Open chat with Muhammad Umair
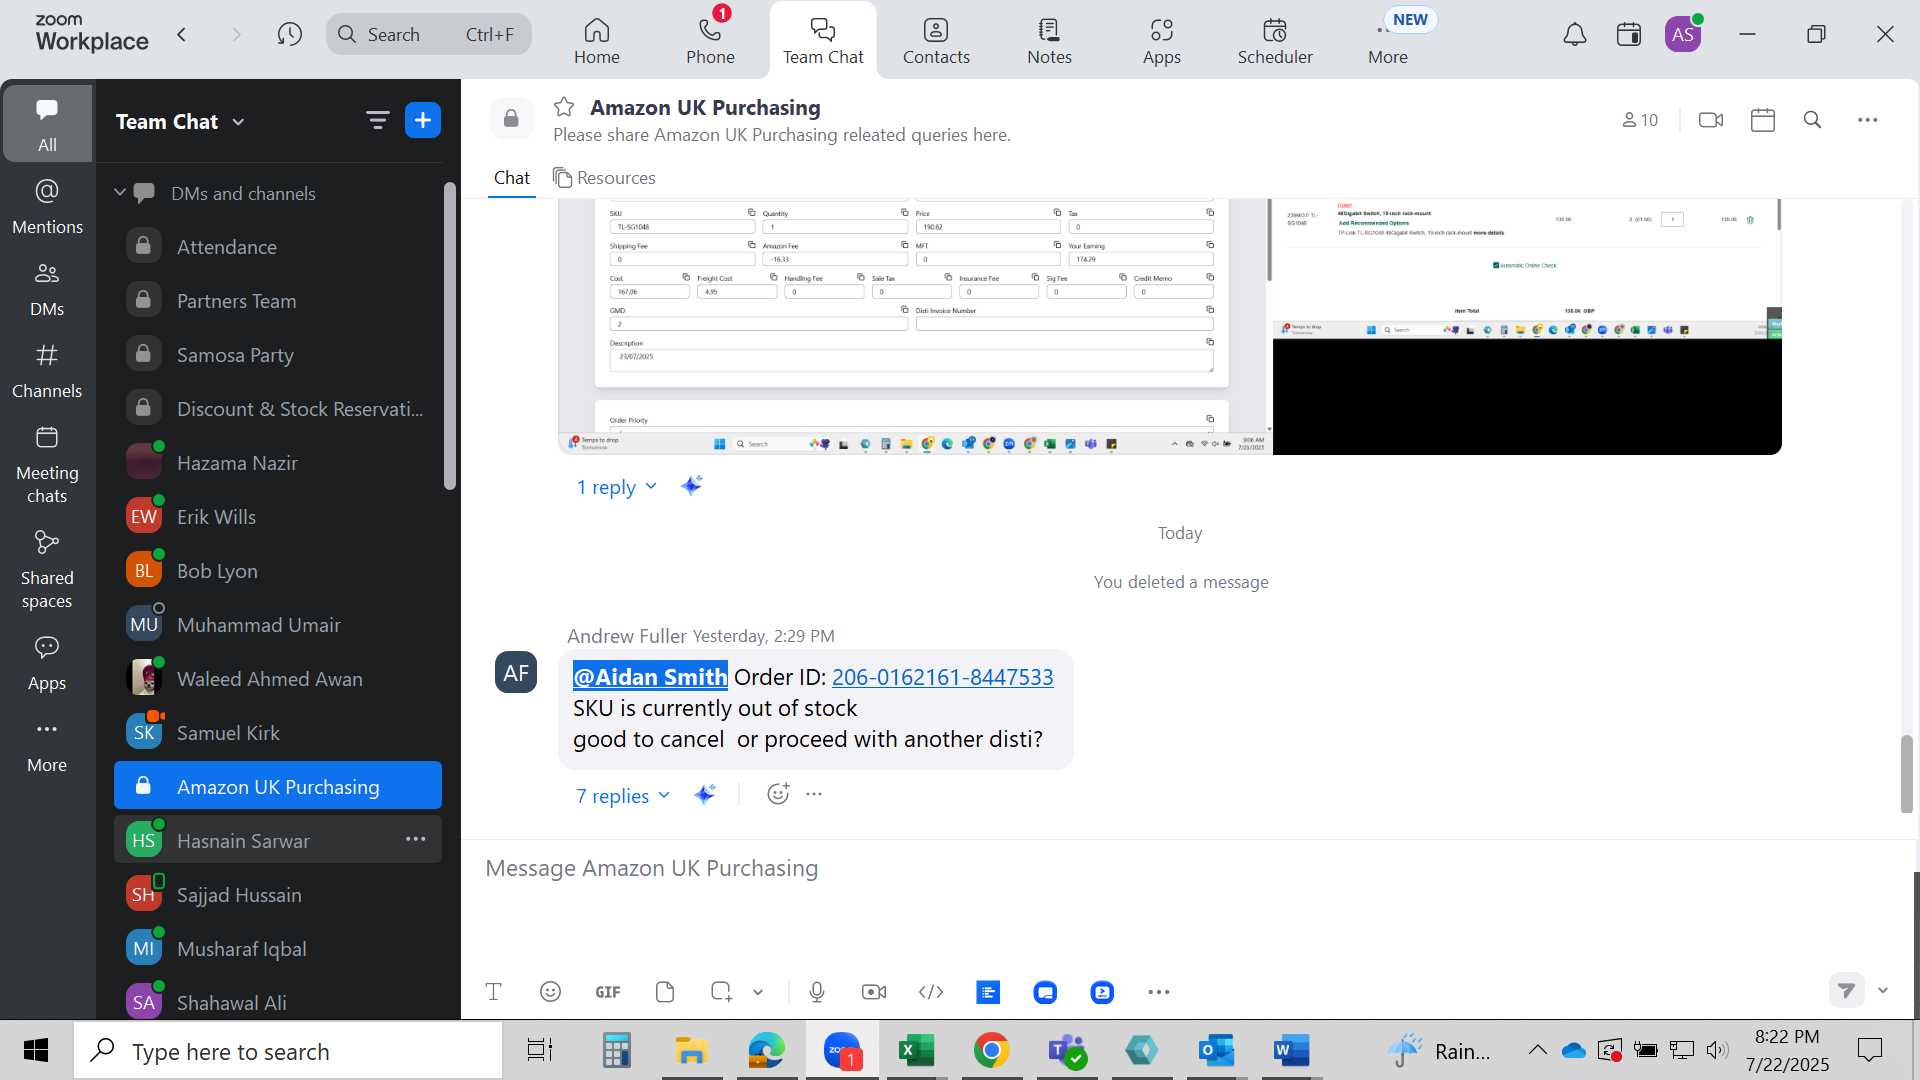Screen dimensions: 1920x1080 (278, 625)
